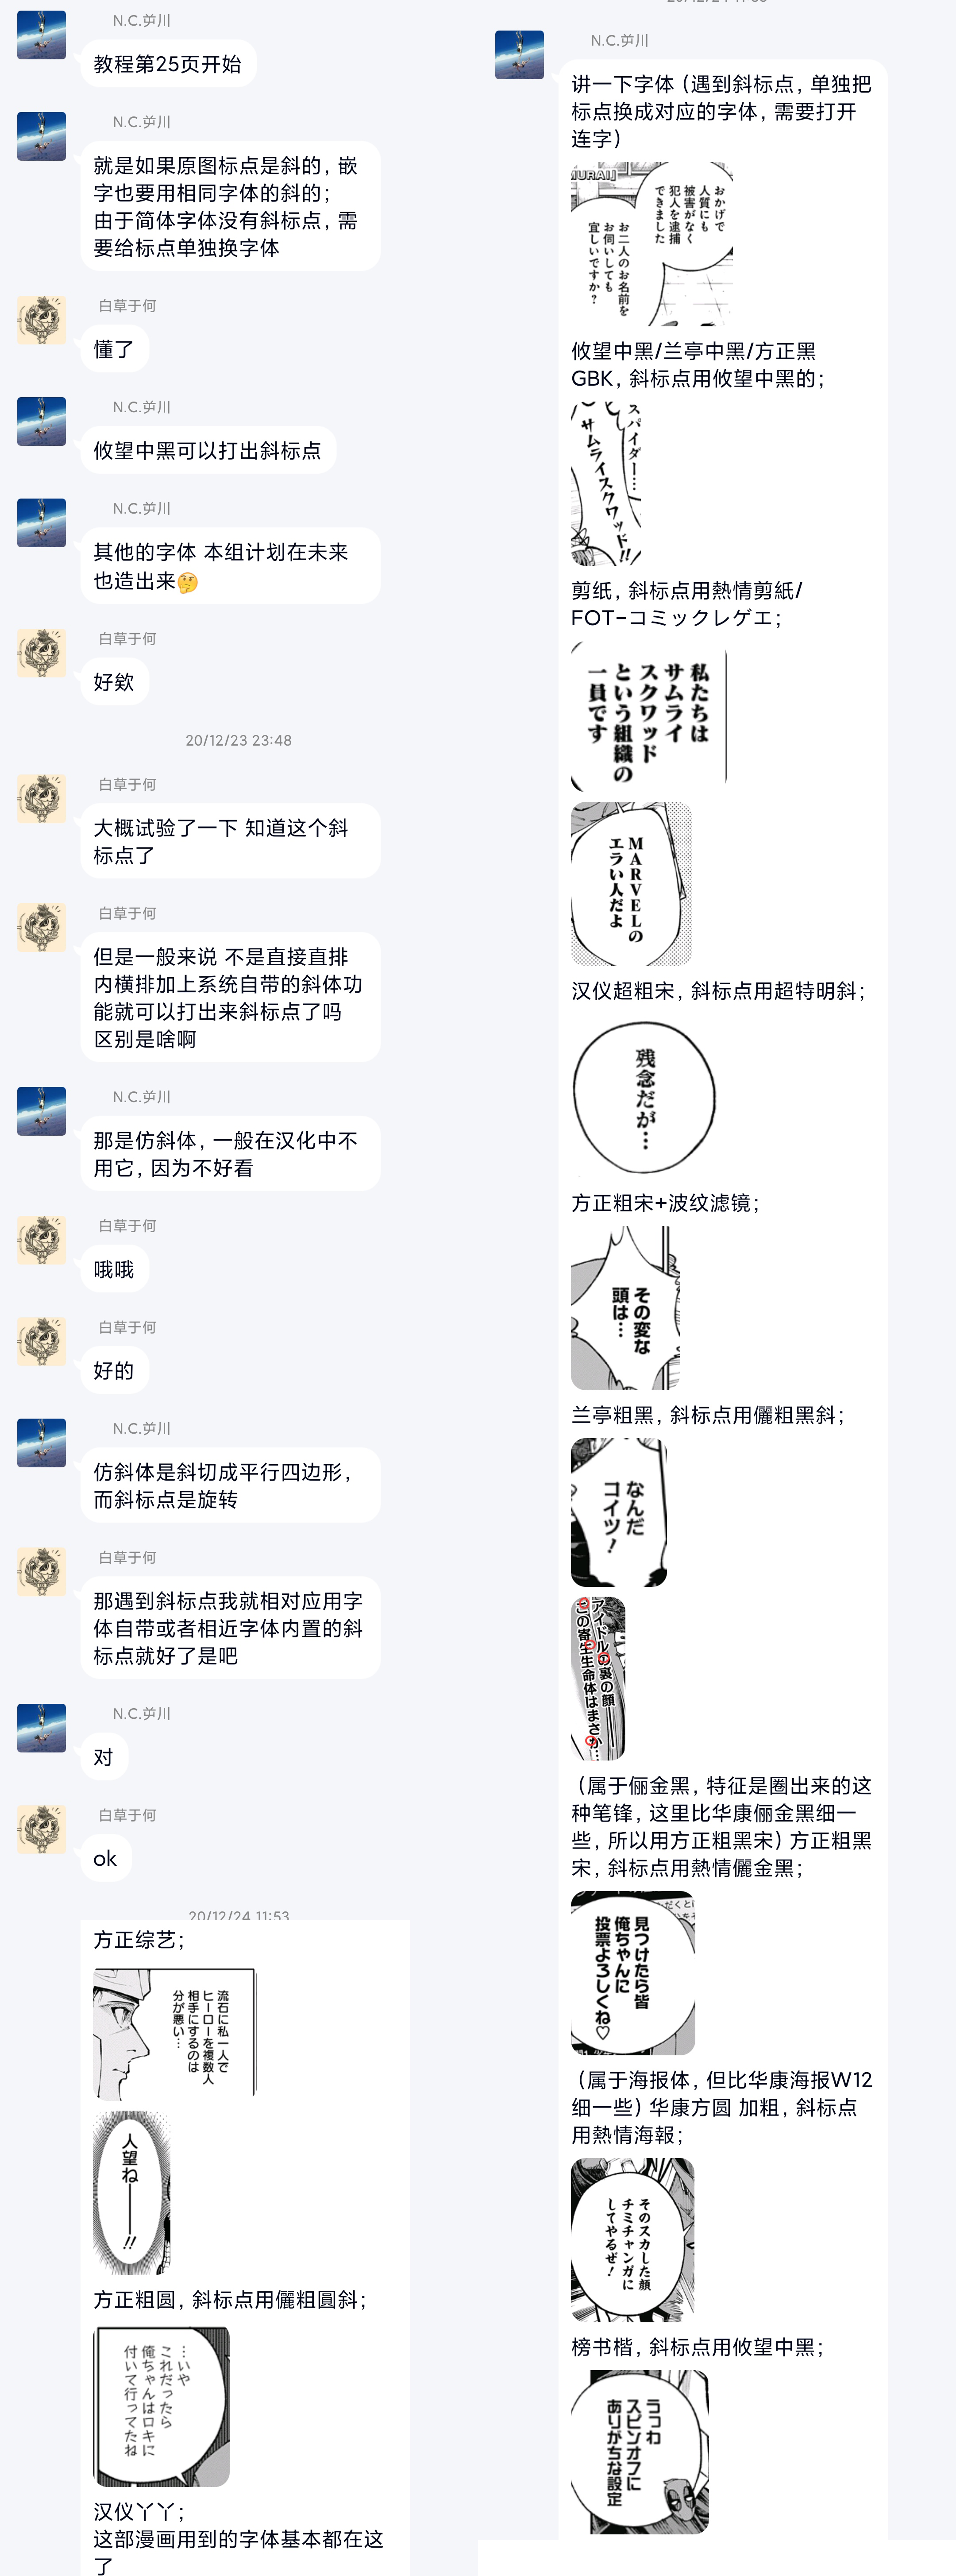
Task: Click N.C.泸川's avatar beside the "对" reply
Action: (x=41, y=1728)
